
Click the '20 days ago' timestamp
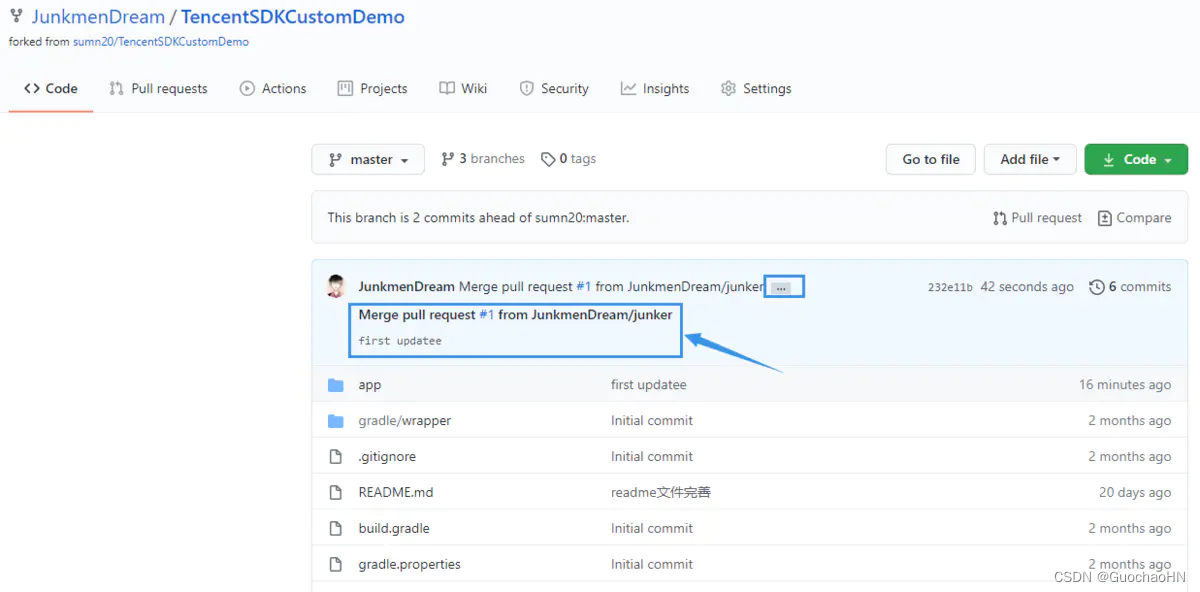[x=1135, y=493]
